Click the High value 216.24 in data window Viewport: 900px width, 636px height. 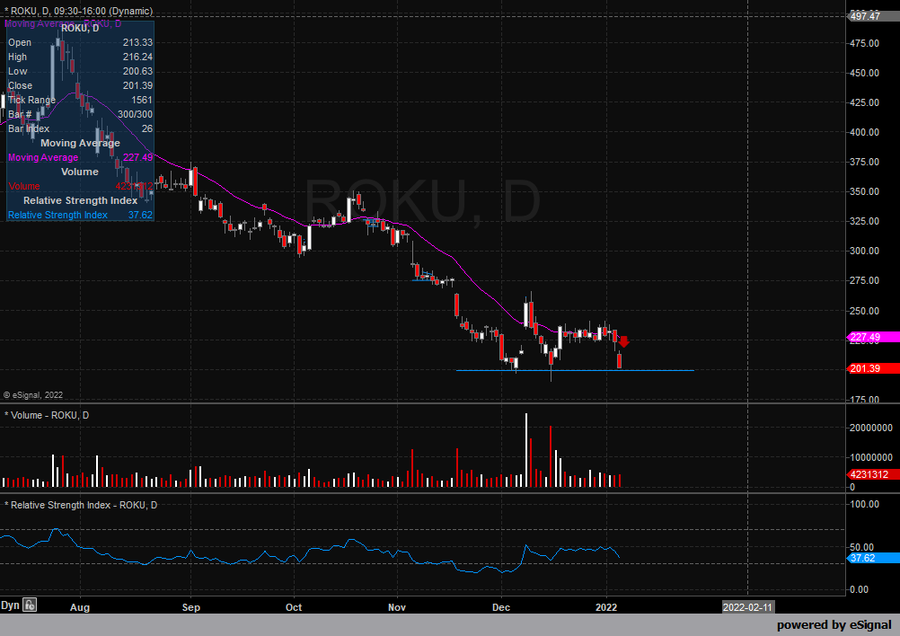(138, 57)
